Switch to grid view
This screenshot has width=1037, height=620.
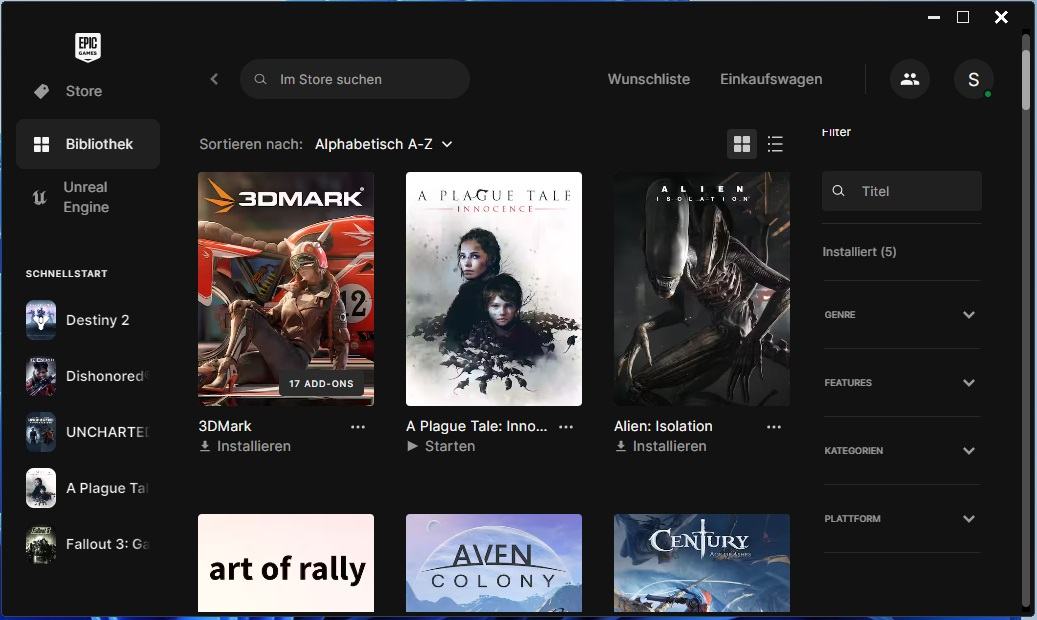click(742, 144)
